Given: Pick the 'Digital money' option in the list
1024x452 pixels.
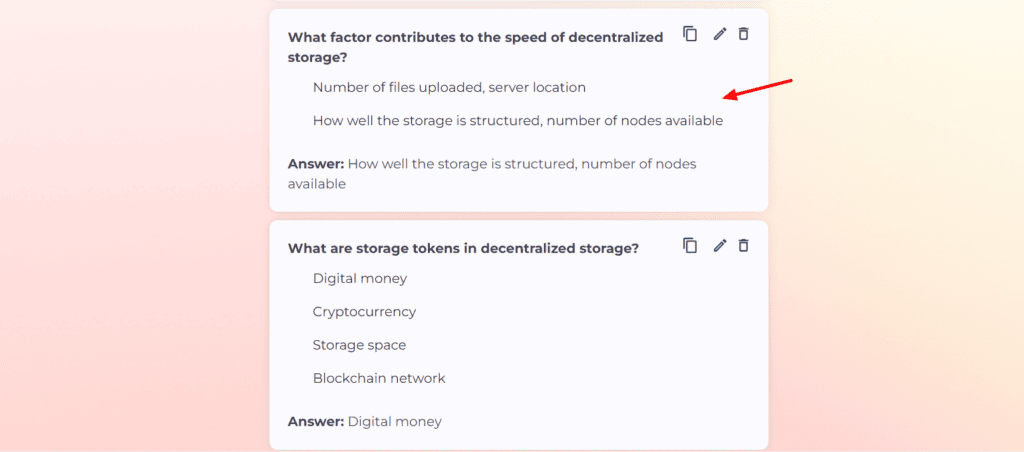Looking at the screenshot, I should 360,279.
